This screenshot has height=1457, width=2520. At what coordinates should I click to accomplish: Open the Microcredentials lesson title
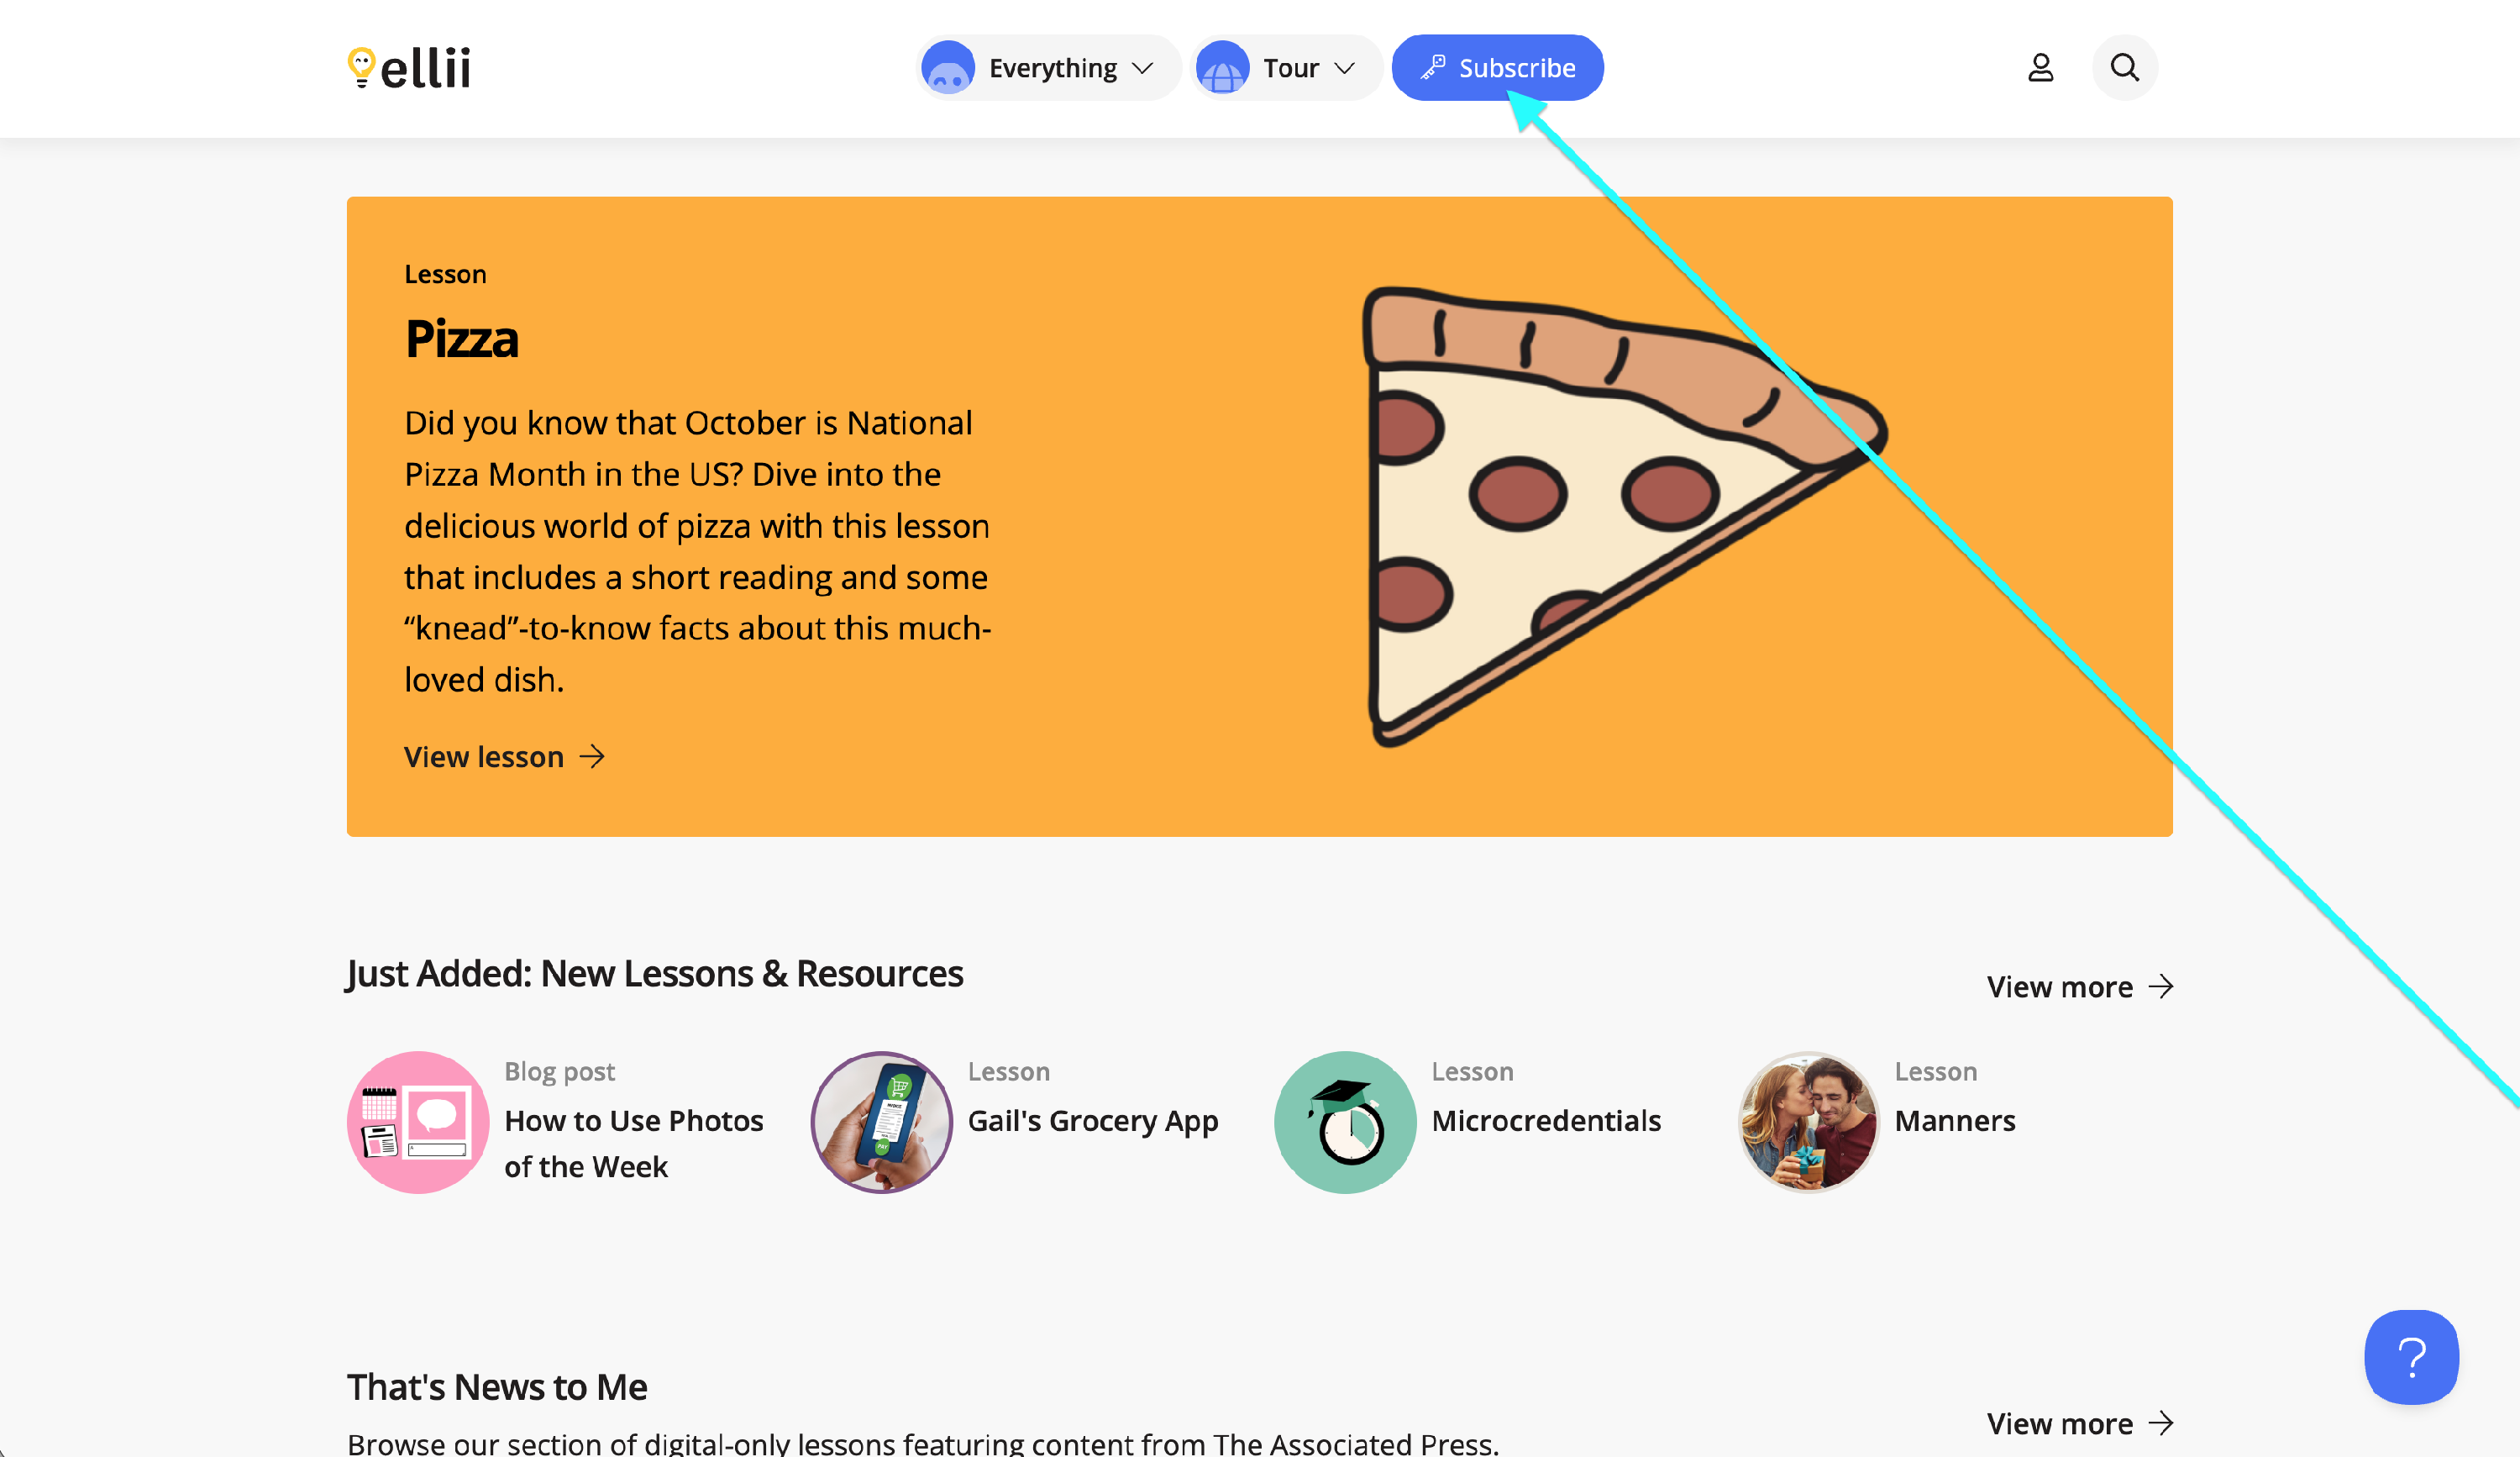pos(1545,1121)
